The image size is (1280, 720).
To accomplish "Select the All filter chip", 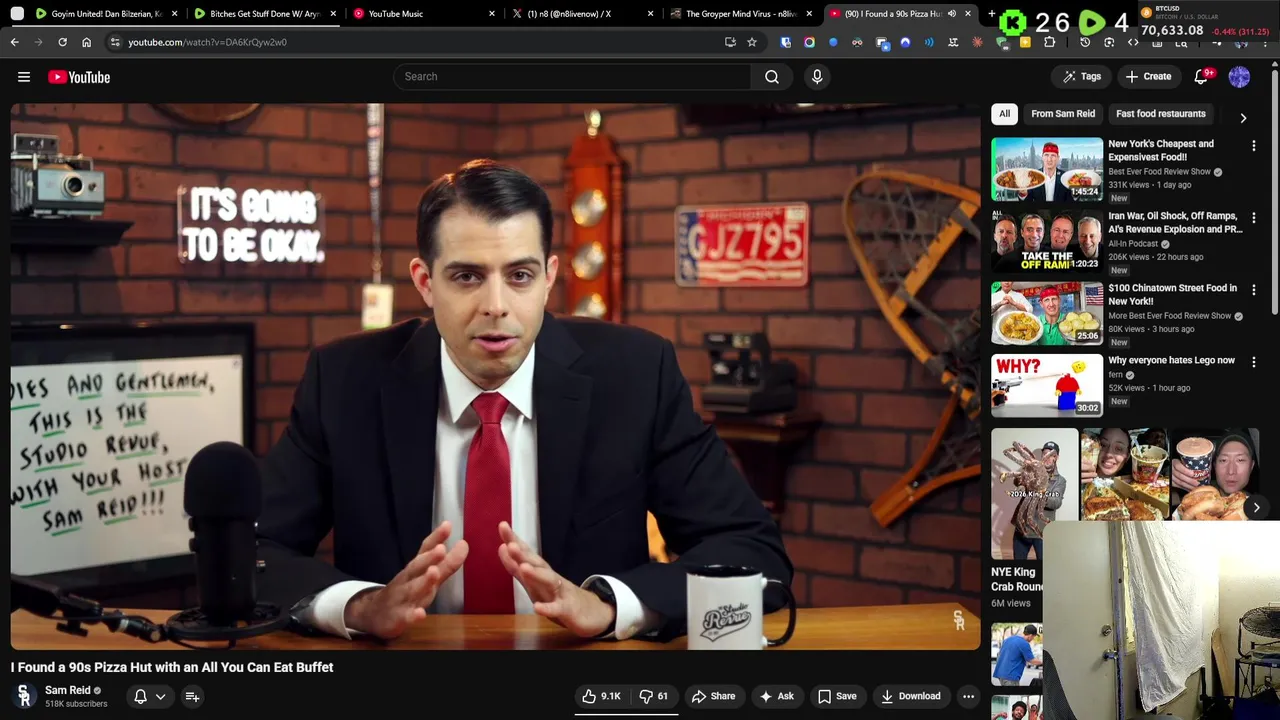I will [1004, 114].
